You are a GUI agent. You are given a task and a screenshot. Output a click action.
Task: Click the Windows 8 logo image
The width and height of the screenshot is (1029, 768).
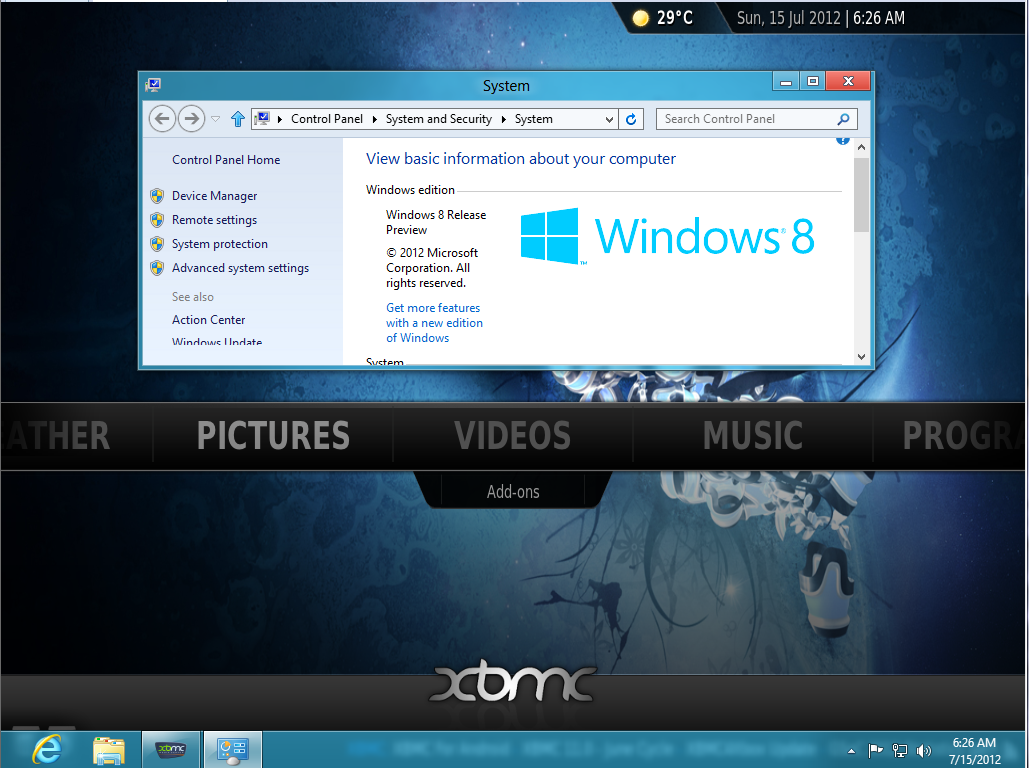667,236
